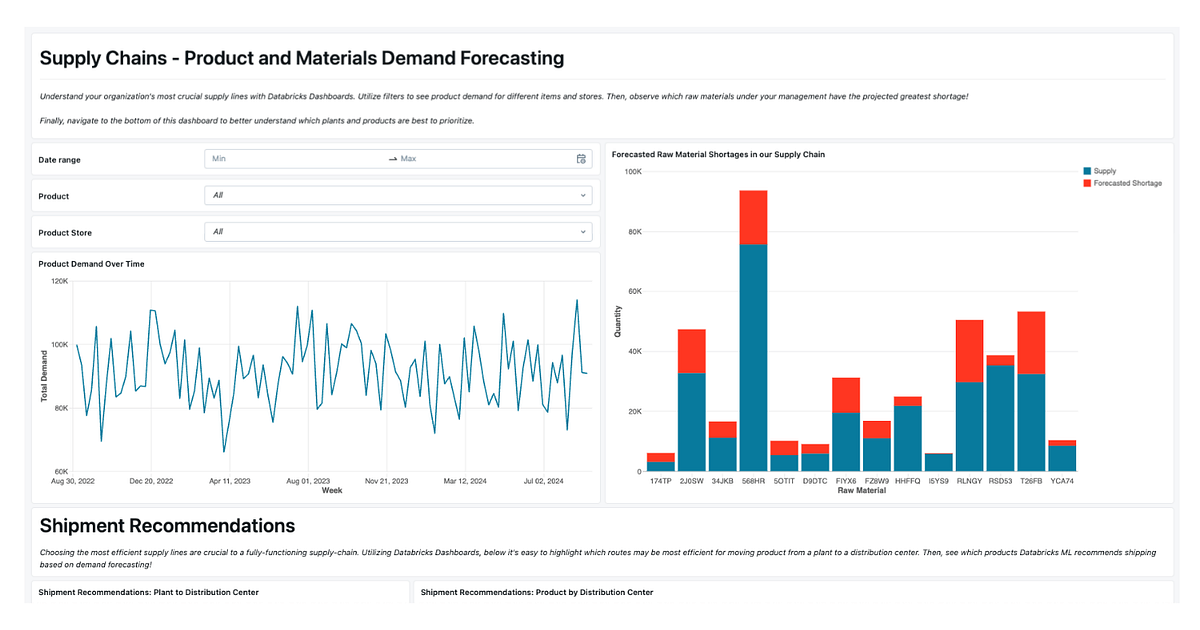
Task: Open the date range calendar icon
Action: (581, 158)
